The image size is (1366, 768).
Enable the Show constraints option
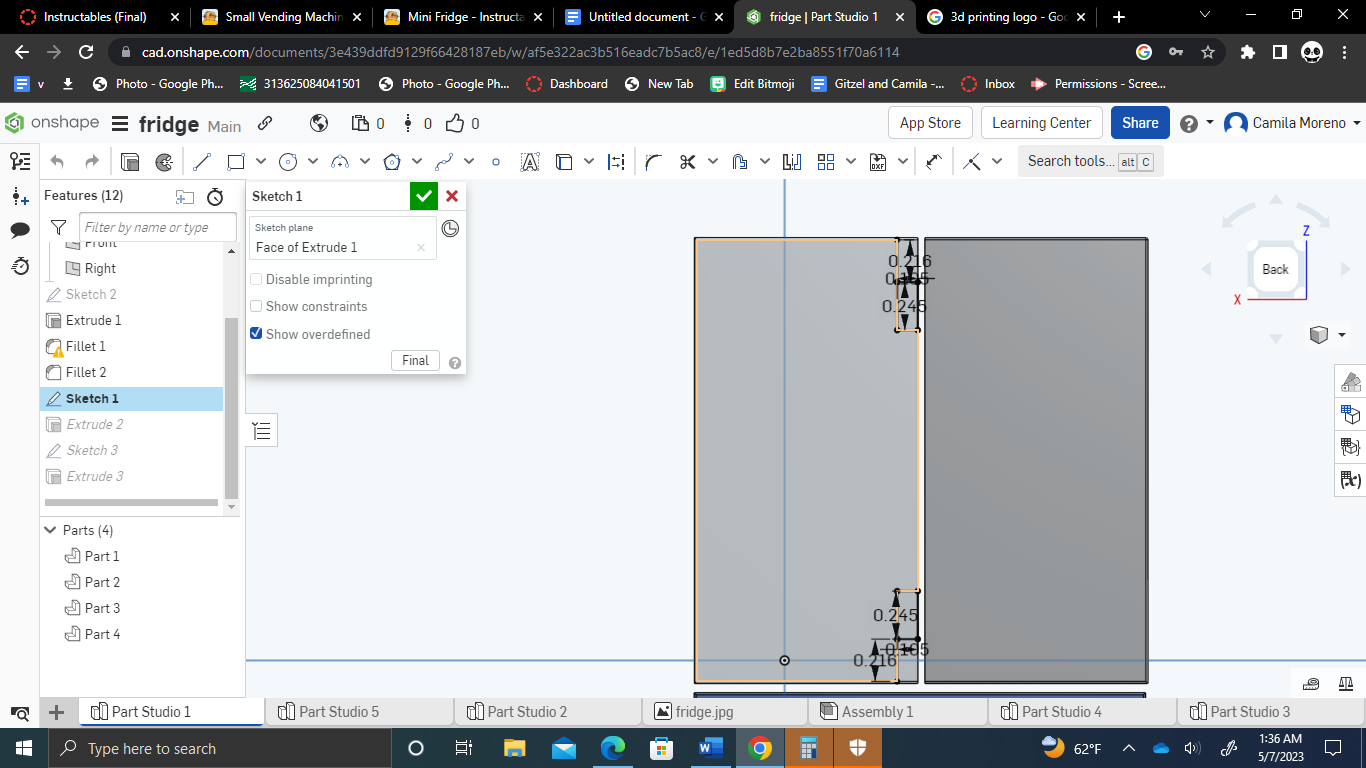(x=256, y=306)
